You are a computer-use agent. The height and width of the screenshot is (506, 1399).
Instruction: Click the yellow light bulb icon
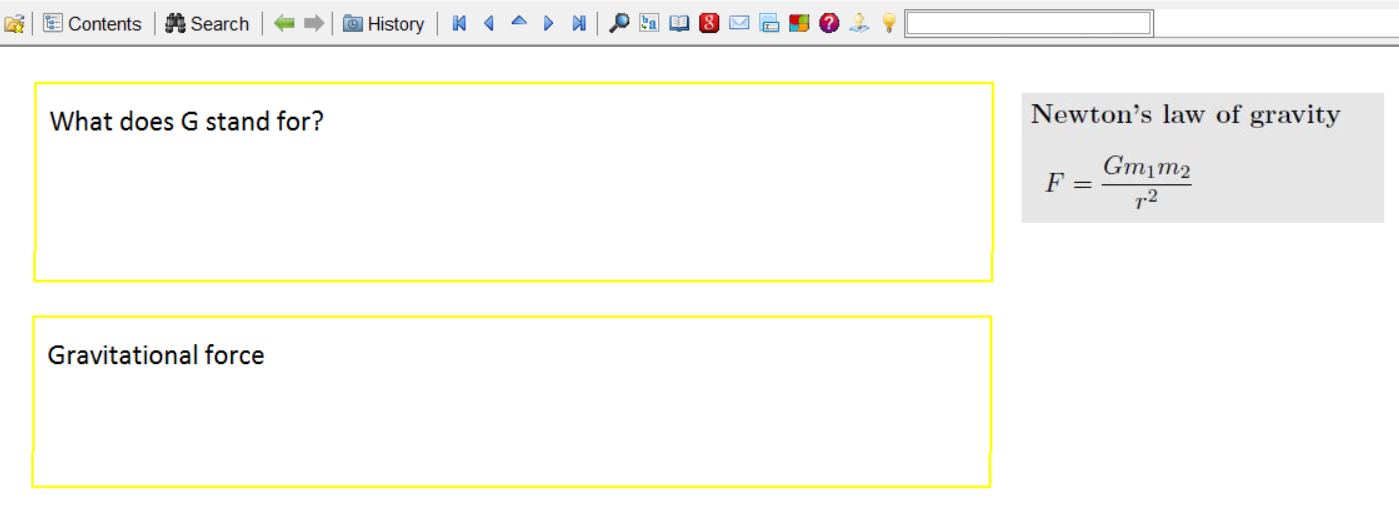888,23
